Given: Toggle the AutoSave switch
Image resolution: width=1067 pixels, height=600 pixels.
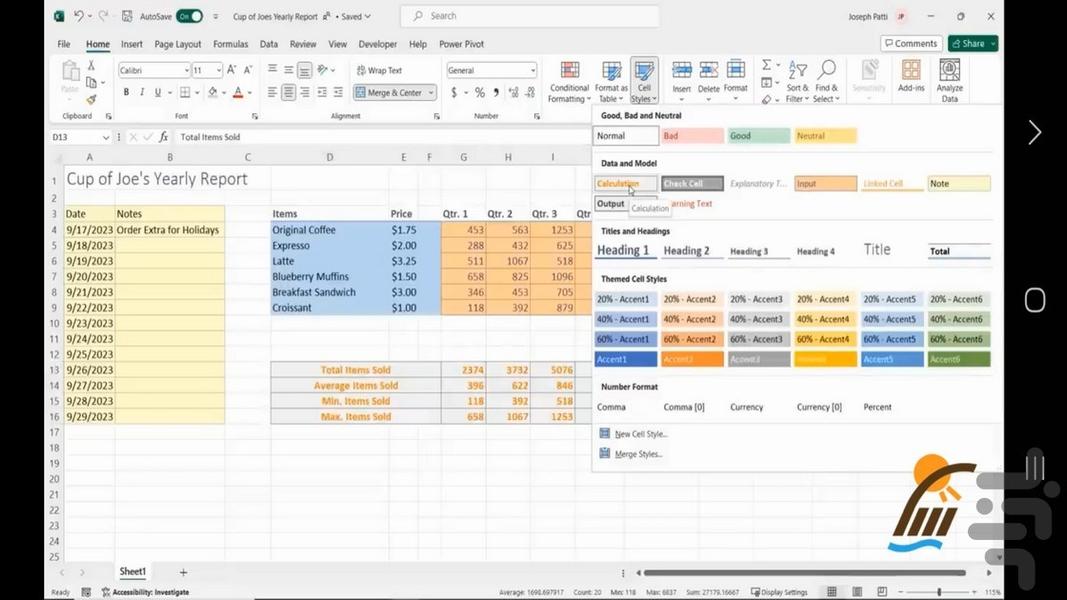Looking at the screenshot, I should tap(189, 16).
